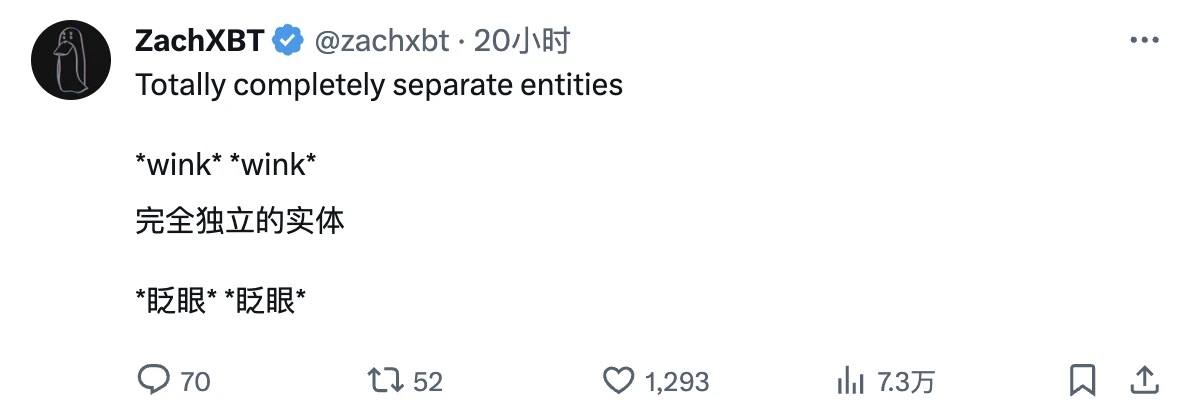Image resolution: width=1184 pixels, height=416 pixels.
Task: Click the "*眨眼* *眨眼*" line
Action: click(220, 301)
